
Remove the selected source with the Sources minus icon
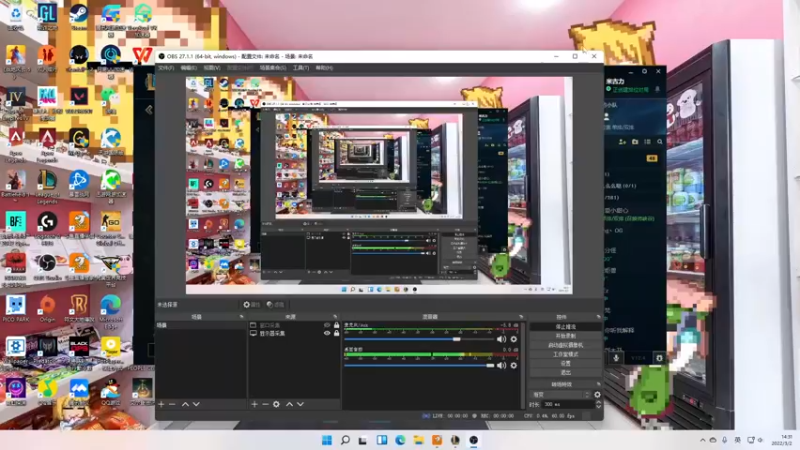tap(265, 404)
